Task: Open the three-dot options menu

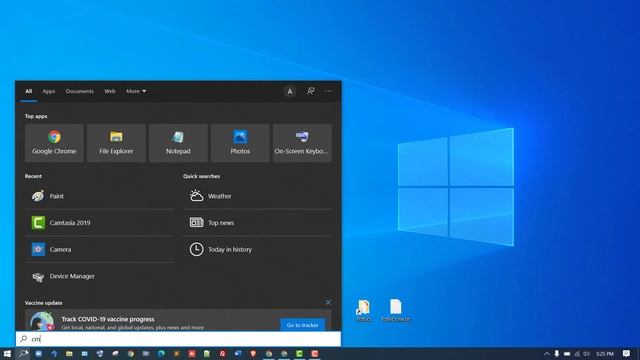Action: pos(328,91)
